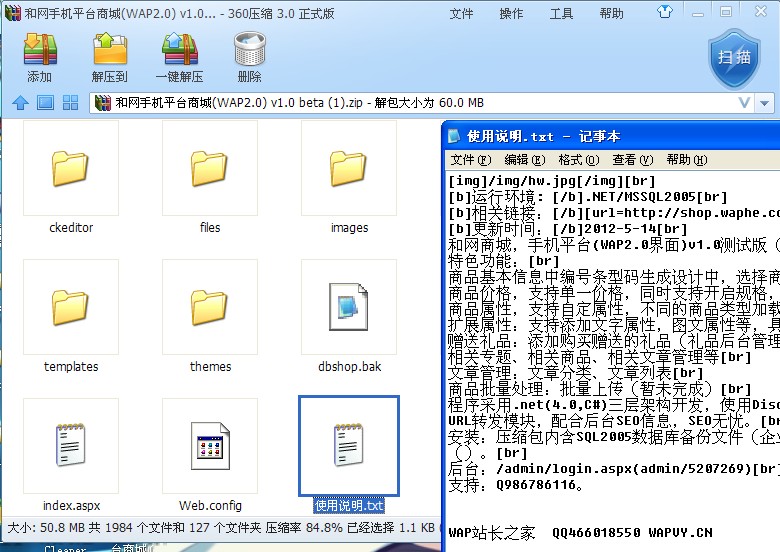The height and width of the screenshot is (552, 780).
Task: Open the 帮助 menu in 360压缩
Action: pyautogui.click(x=611, y=13)
